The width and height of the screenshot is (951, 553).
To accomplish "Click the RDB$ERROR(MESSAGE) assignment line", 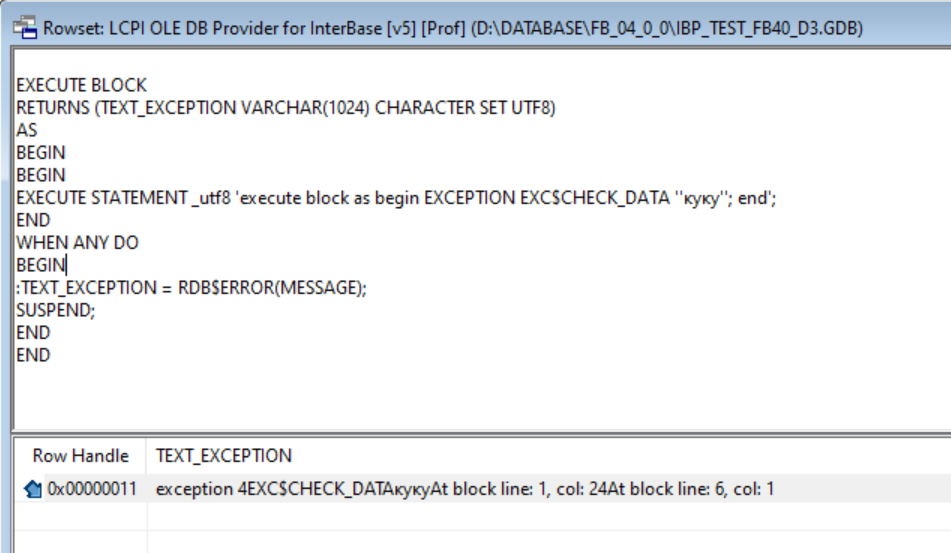I will pyautogui.click(x=192, y=288).
